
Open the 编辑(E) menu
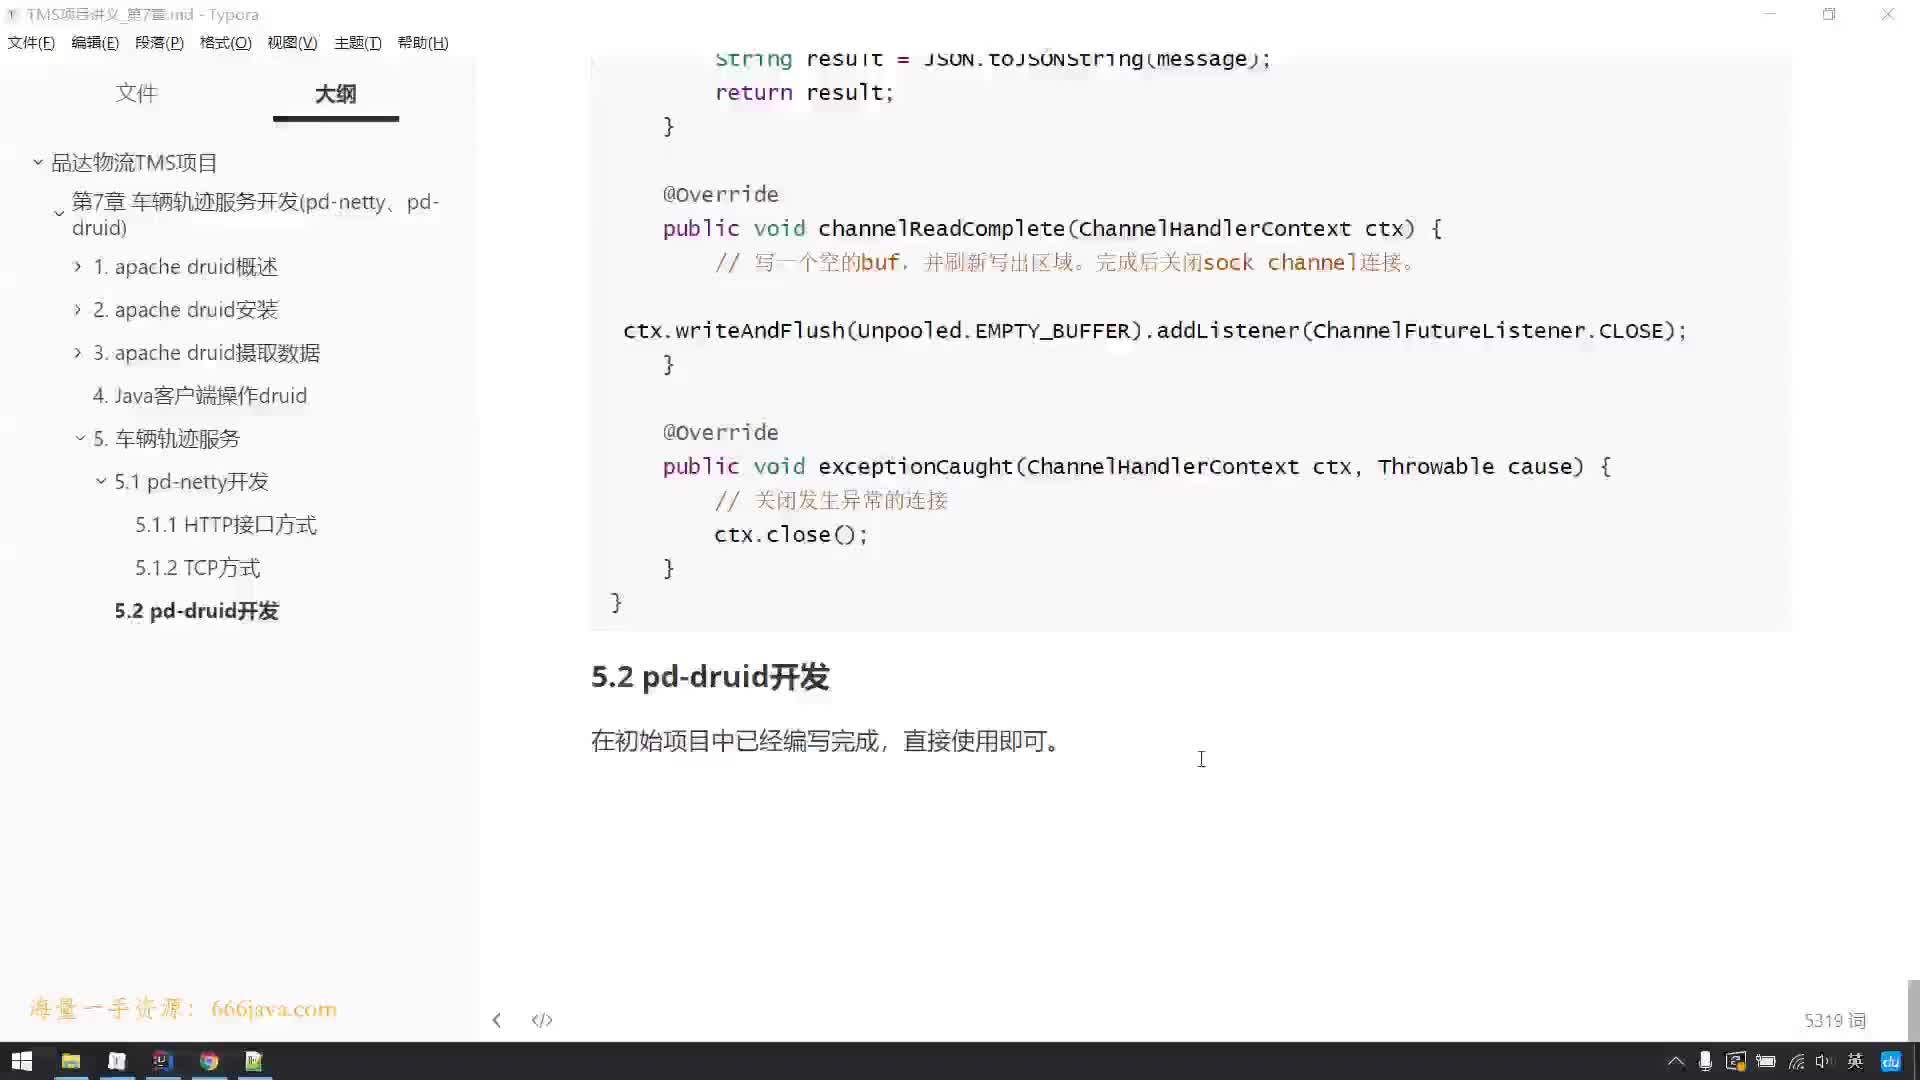(x=95, y=43)
